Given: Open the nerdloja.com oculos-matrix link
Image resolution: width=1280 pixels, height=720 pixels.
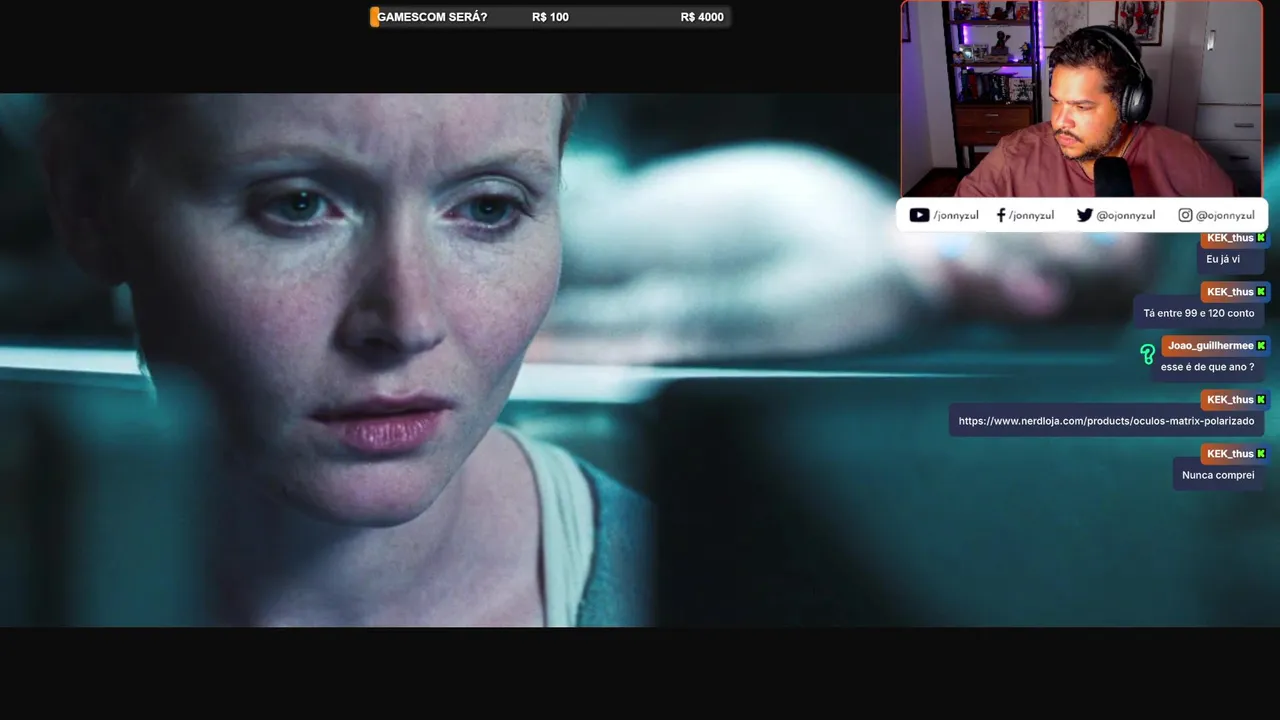Looking at the screenshot, I should point(1106,421).
